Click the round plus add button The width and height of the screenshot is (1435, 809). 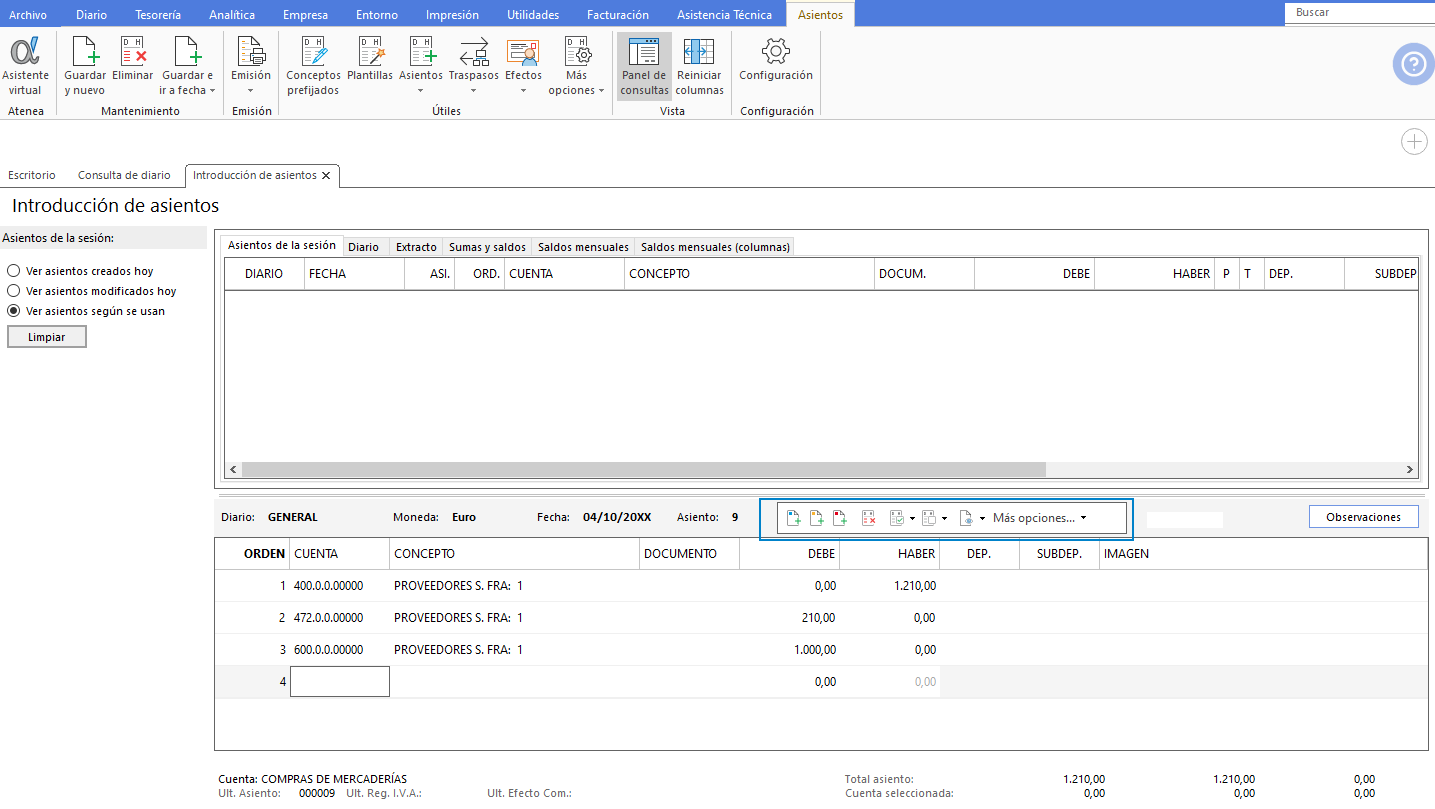click(1414, 142)
